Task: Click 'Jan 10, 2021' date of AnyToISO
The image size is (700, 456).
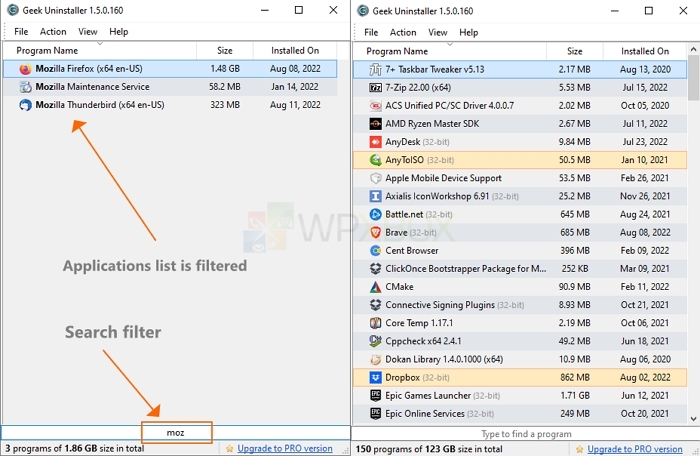Action: point(645,160)
